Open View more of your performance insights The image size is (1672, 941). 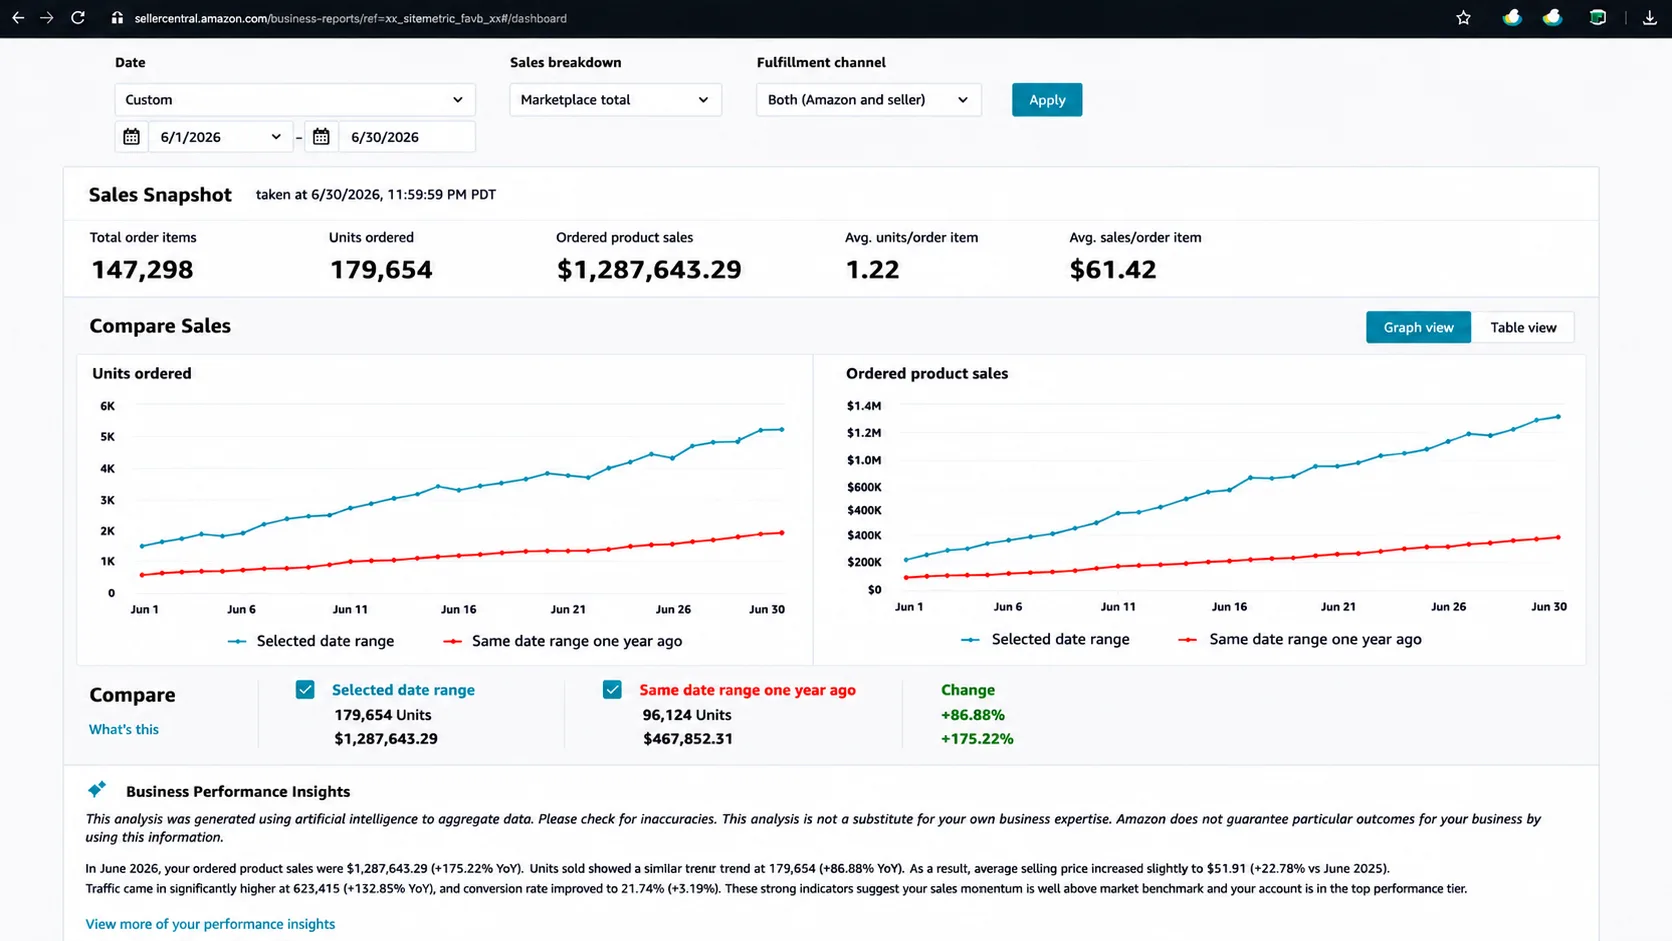[x=210, y=924]
